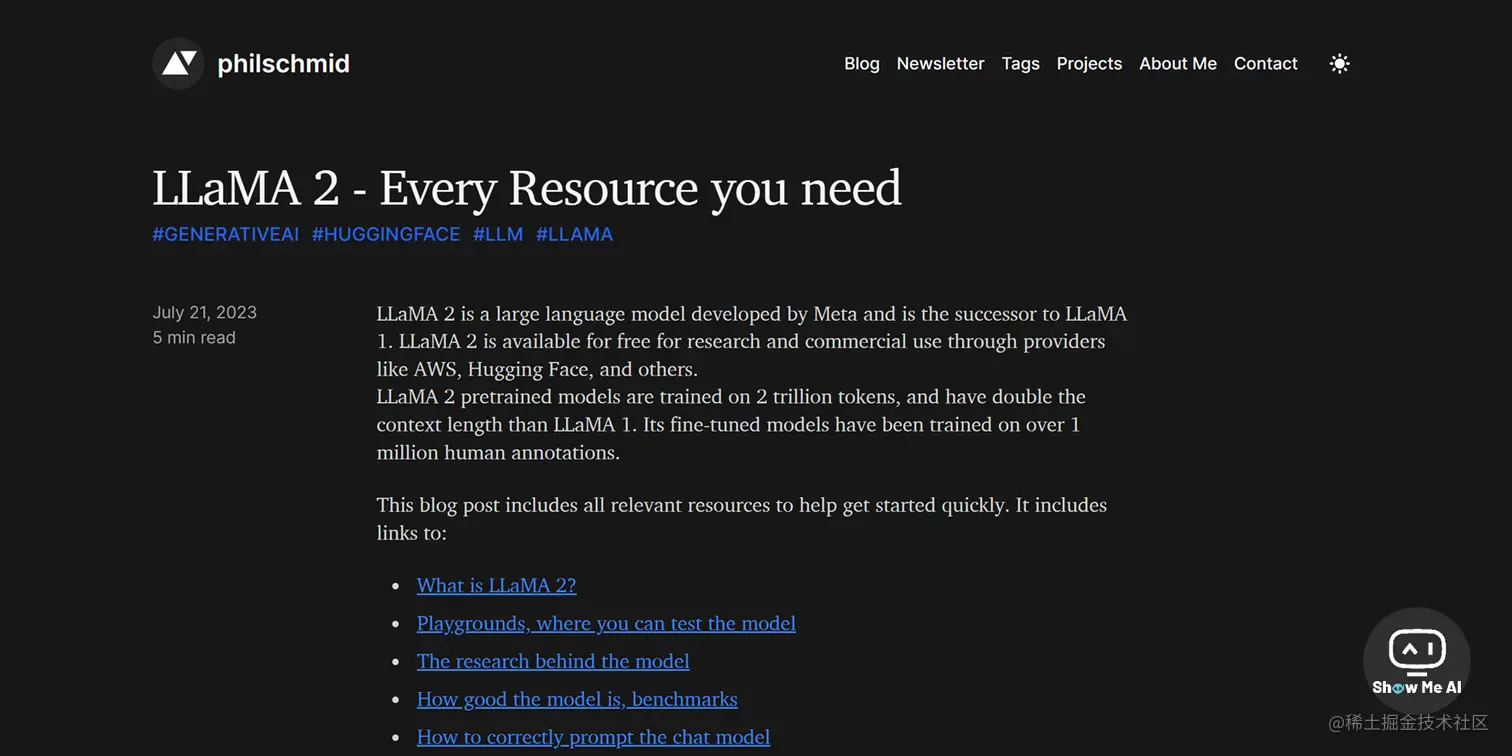Open the Tags nav item
This screenshot has height=756, width=1512.
1021,64
